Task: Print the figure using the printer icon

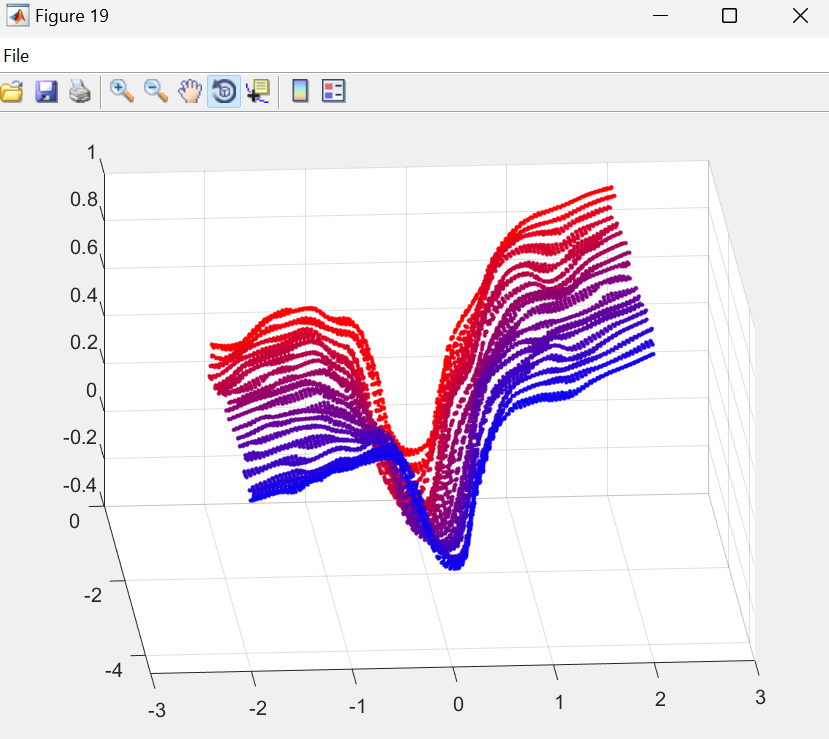Action: [x=80, y=92]
